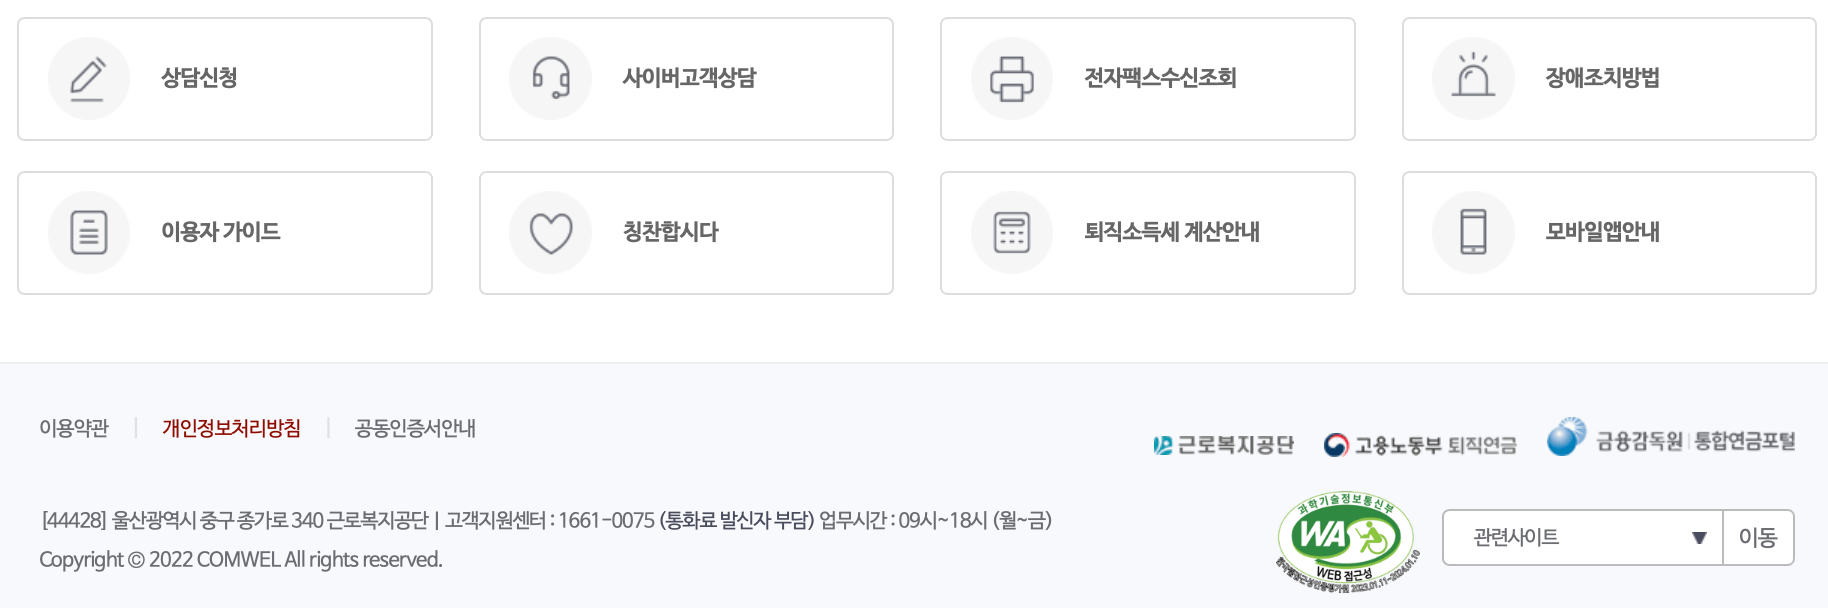Image resolution: width=1828 pixels, height=608 pixels.
Task: Expand the related sites list via the arrow
Action: (1698, 537)
